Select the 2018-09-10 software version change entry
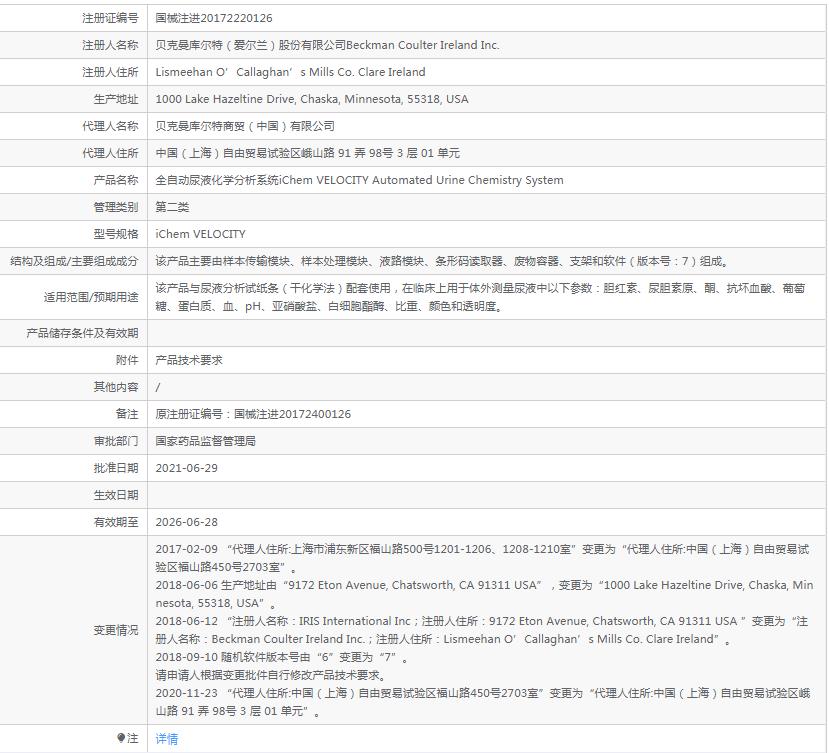 (282, 657)
